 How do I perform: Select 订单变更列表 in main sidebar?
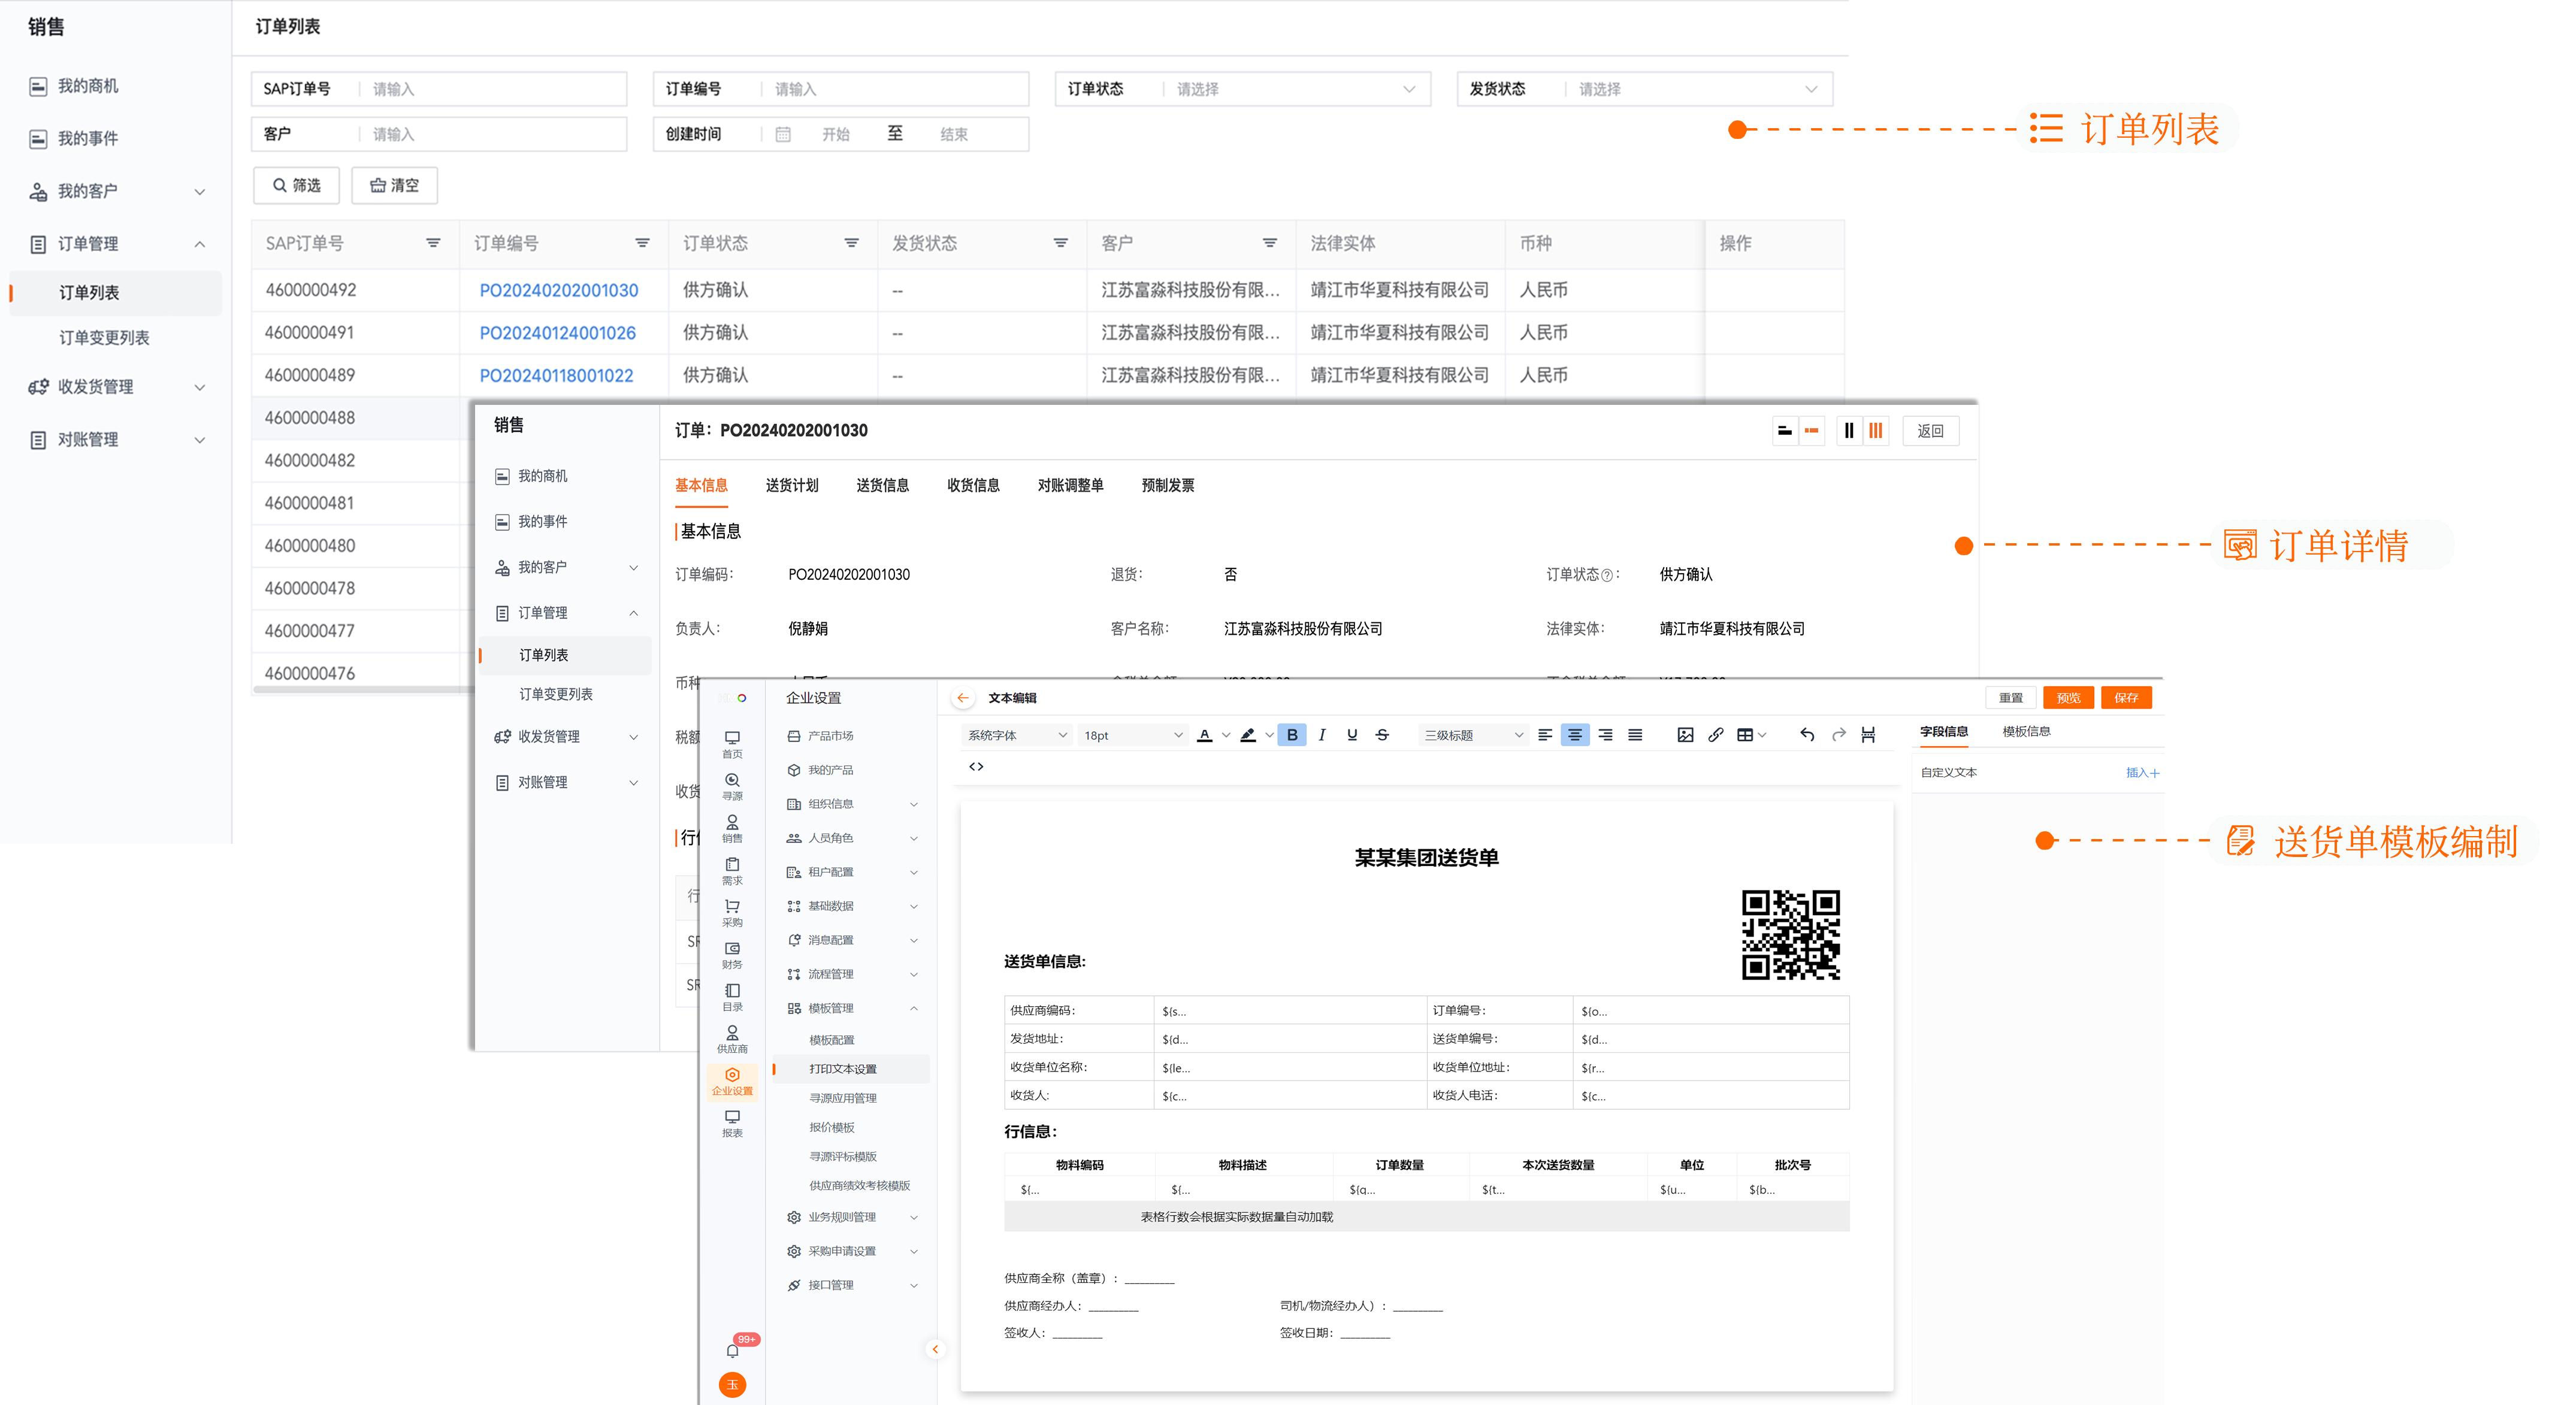(x=104, y=338)
